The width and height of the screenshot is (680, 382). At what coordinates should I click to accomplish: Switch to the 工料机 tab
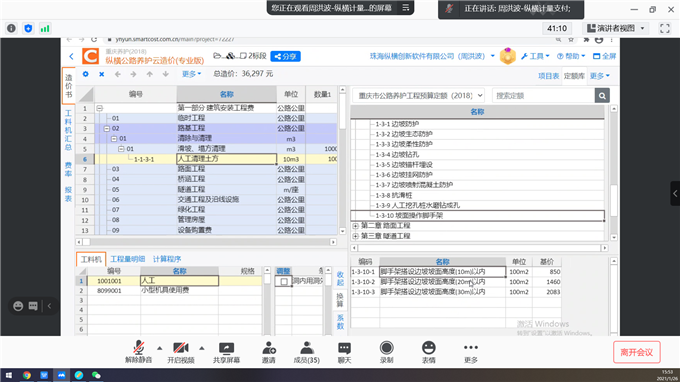pos(91,259)
